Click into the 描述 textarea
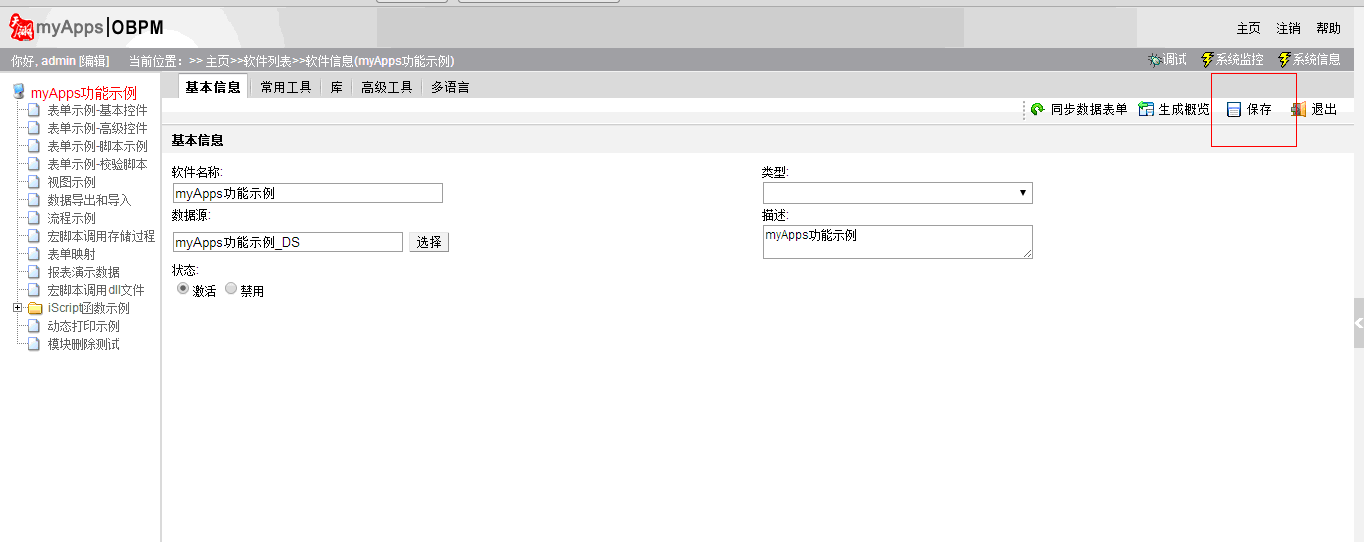 (x=897, y=241)
